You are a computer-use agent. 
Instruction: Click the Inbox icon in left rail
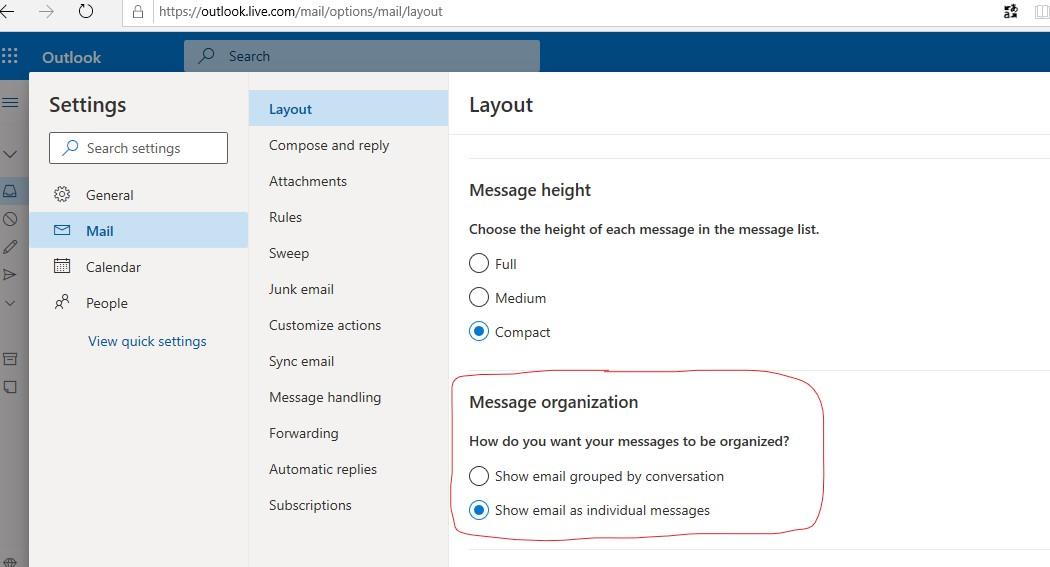pyautogui.click(x=10, y=191)
